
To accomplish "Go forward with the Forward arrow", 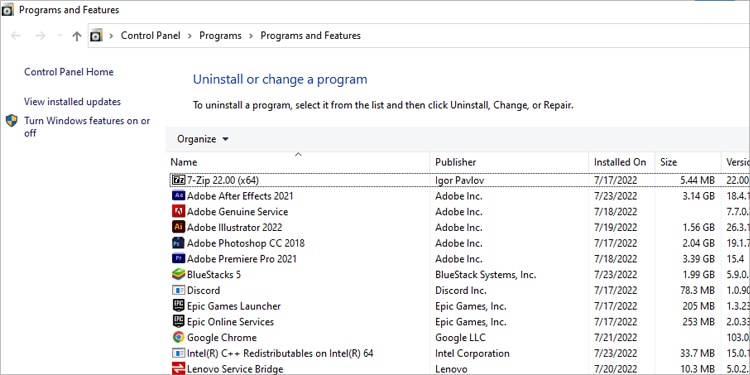I will tap(40, 36).
